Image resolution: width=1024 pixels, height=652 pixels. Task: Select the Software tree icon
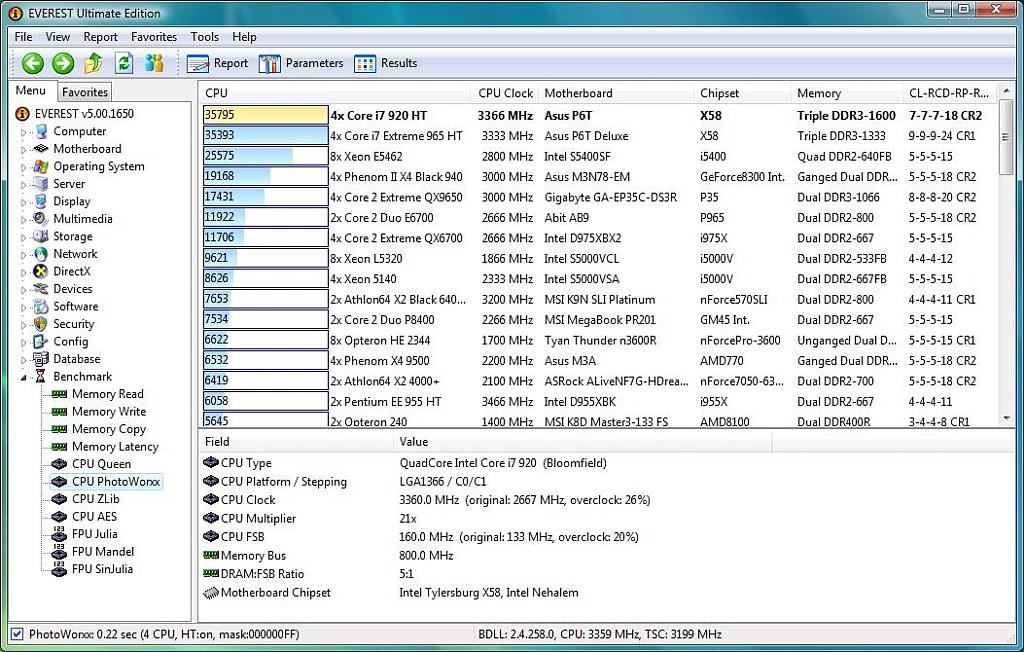(x=41, y=306)
